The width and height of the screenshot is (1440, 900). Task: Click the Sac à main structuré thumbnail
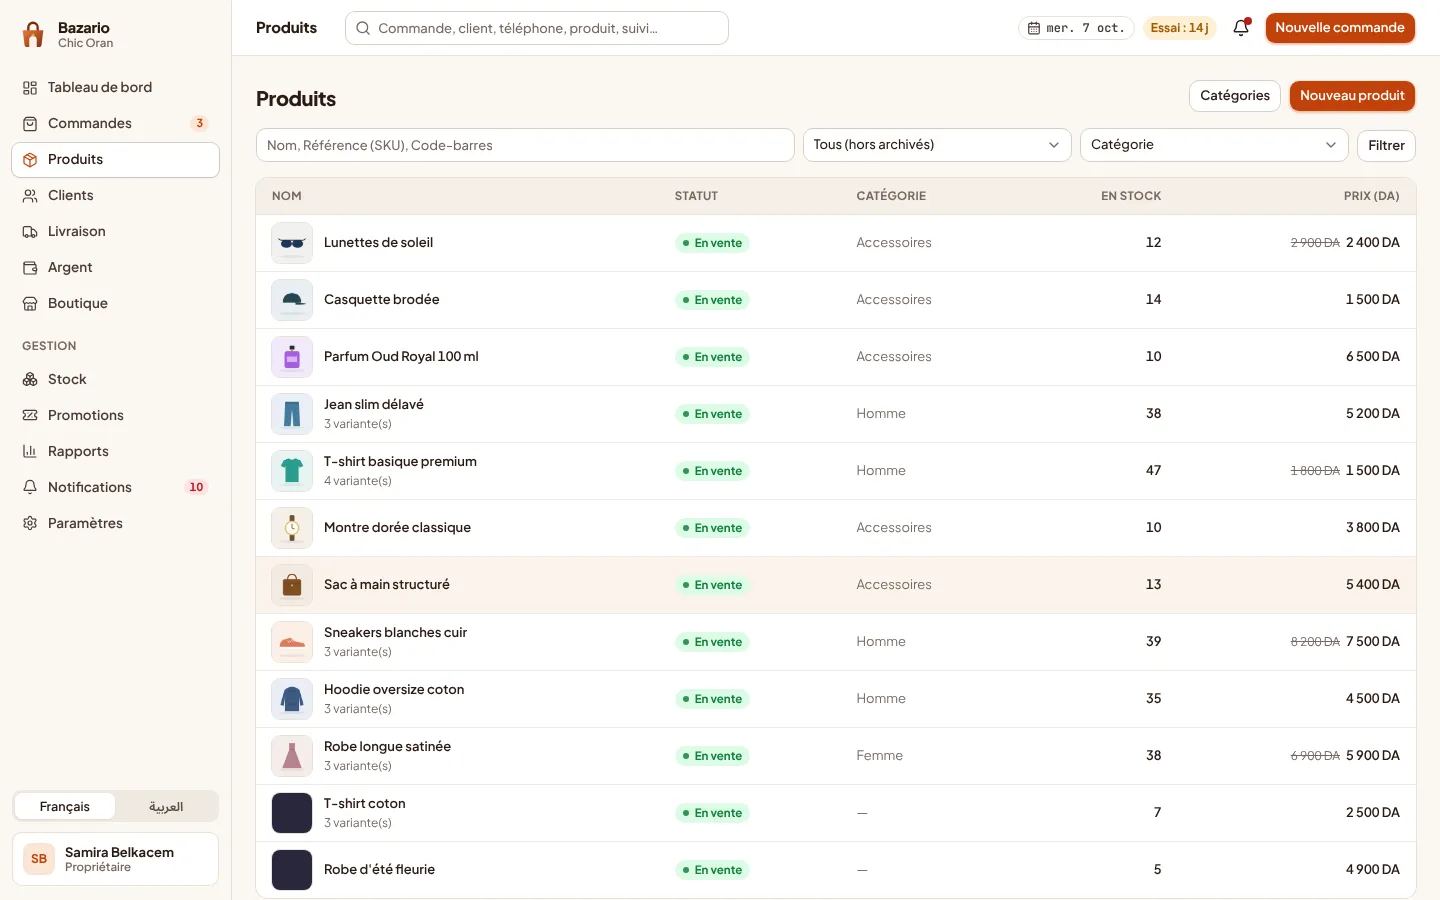click(292, 585)
